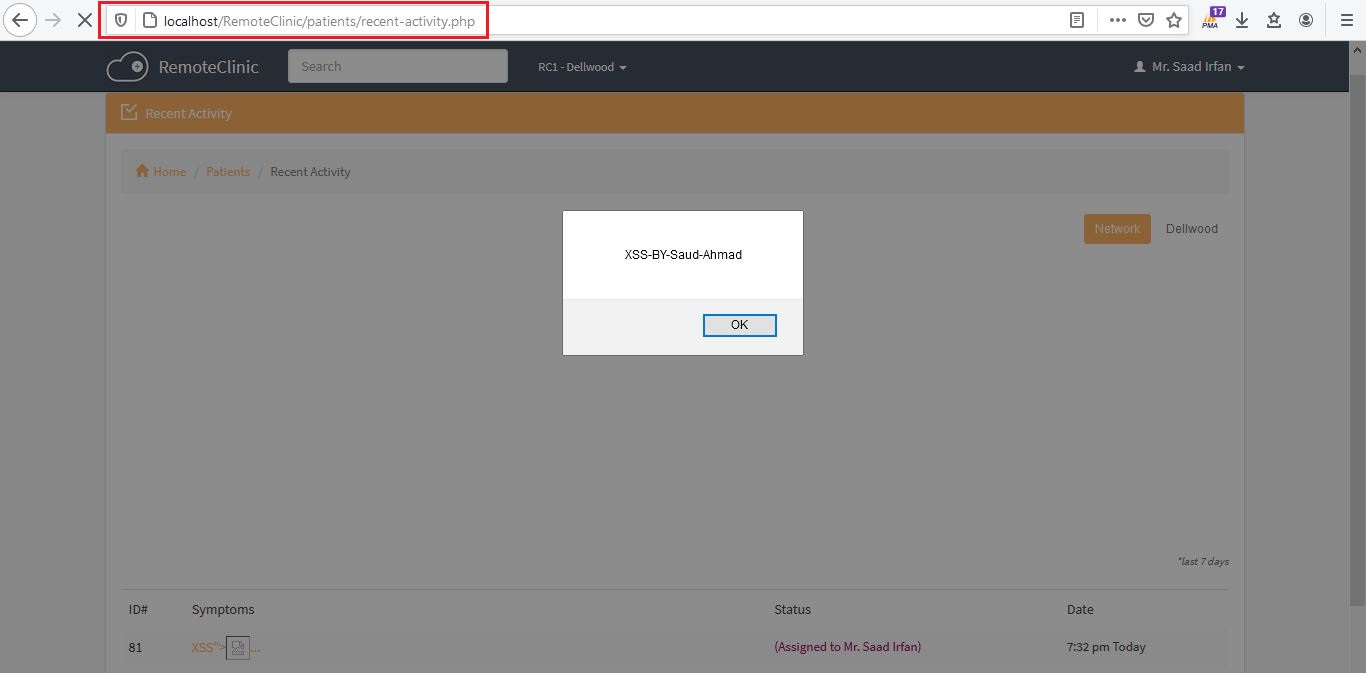The image size is (1366, 673).
Task: Click the Status column header
Action: pyautogui.click(x=792, y=609)
